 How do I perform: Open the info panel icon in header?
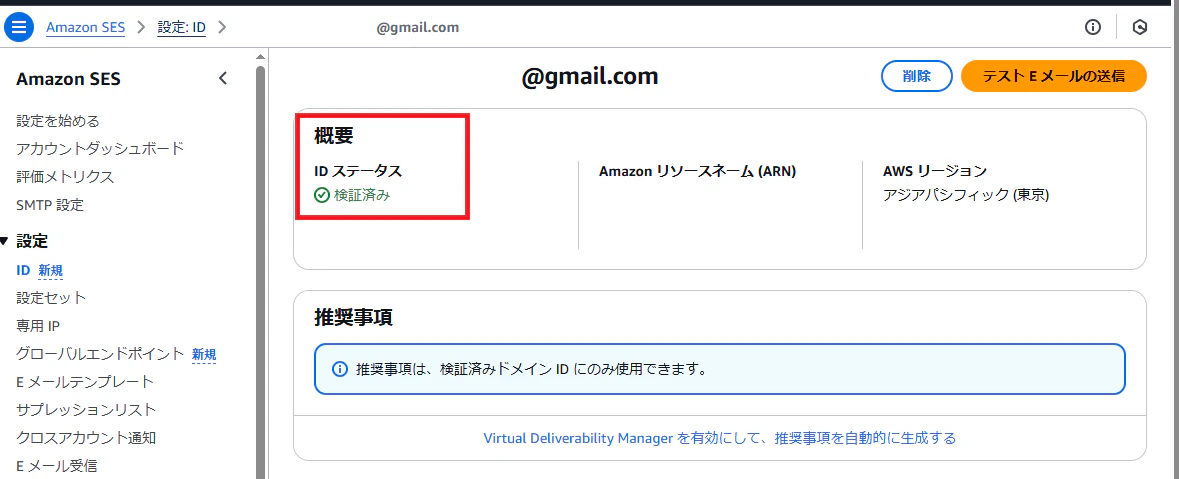coord(1093,28)
